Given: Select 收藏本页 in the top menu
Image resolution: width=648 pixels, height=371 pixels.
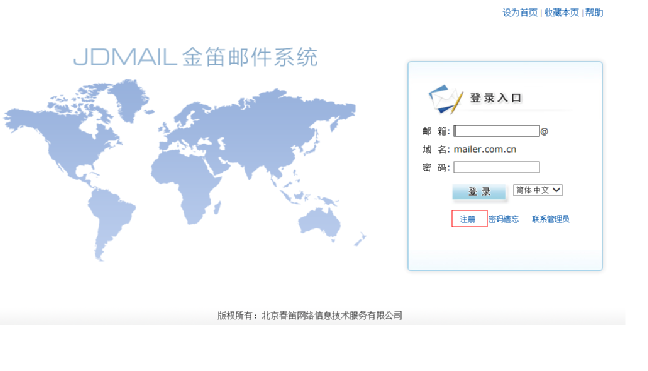Looking at the screenshot, I should [562, 12].
